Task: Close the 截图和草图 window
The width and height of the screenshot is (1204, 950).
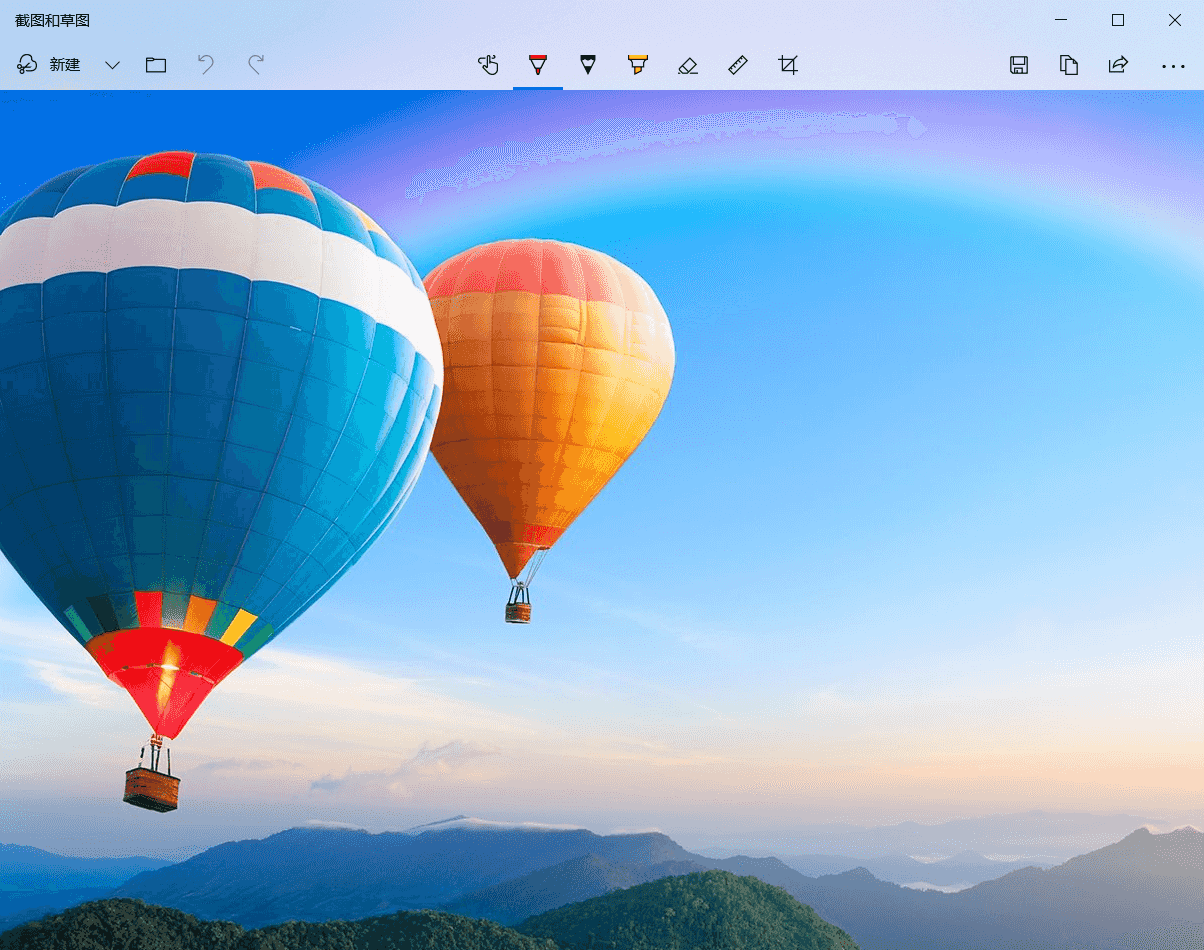Action: tap(1175, 20)
